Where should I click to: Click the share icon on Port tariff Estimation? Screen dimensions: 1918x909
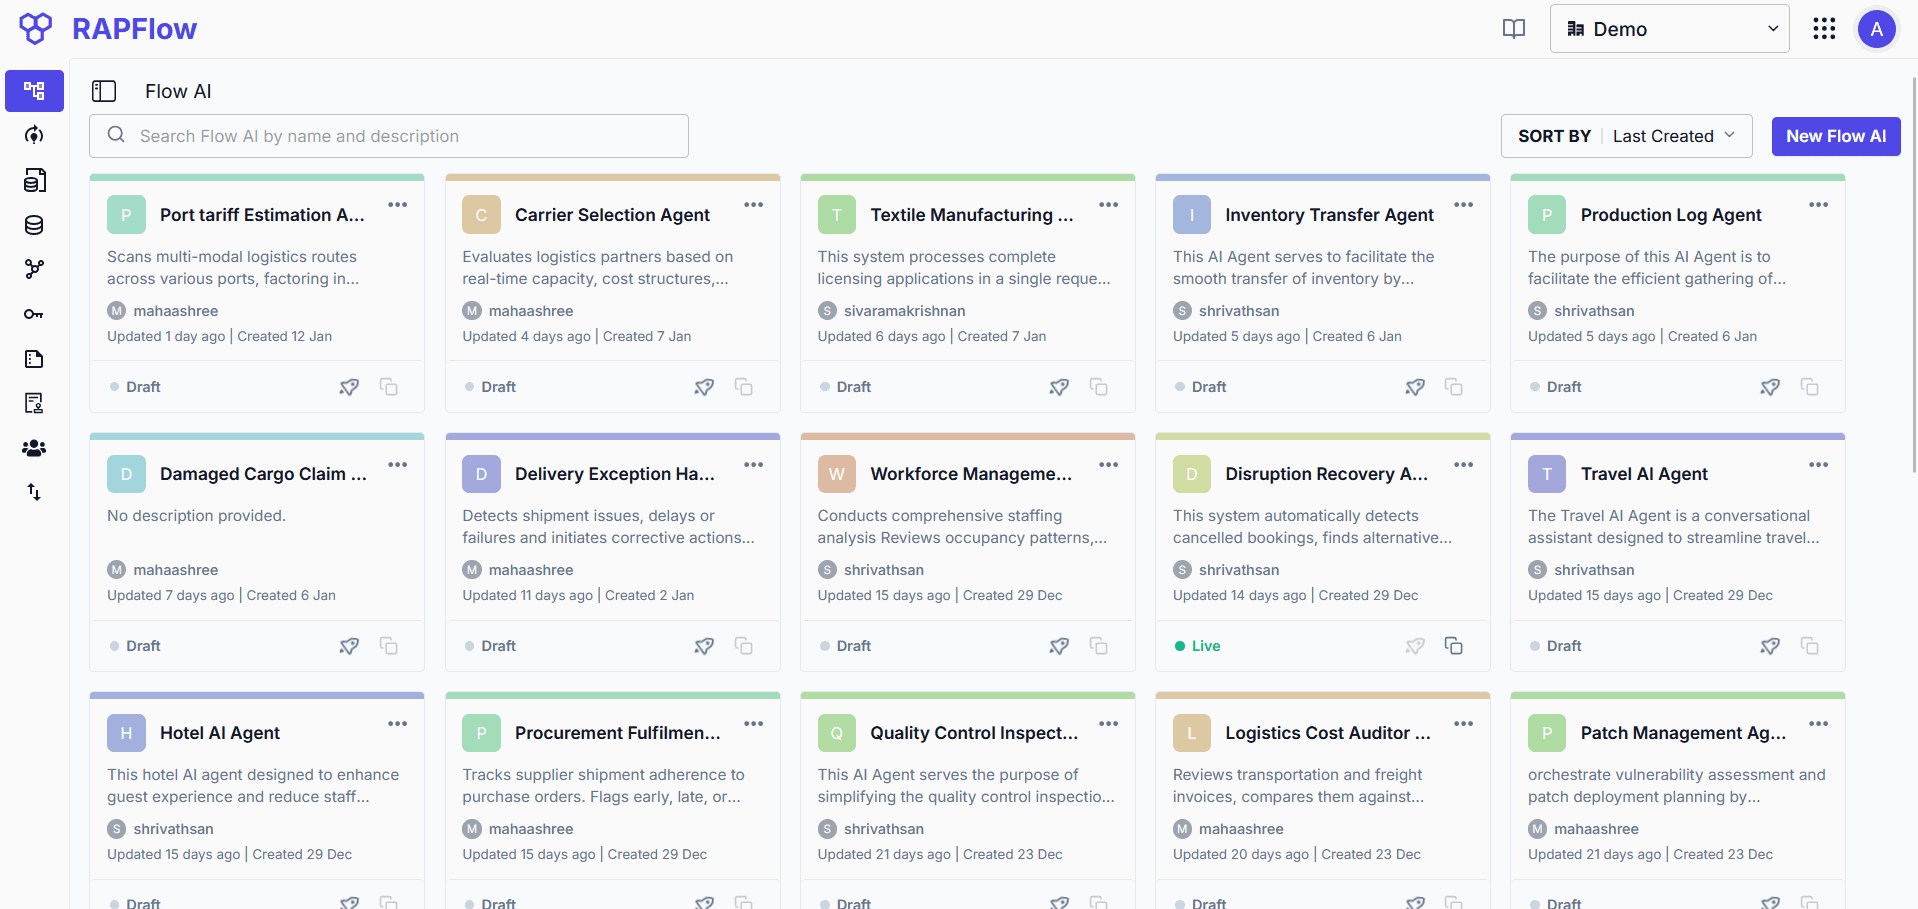click(x=349, y=387)
